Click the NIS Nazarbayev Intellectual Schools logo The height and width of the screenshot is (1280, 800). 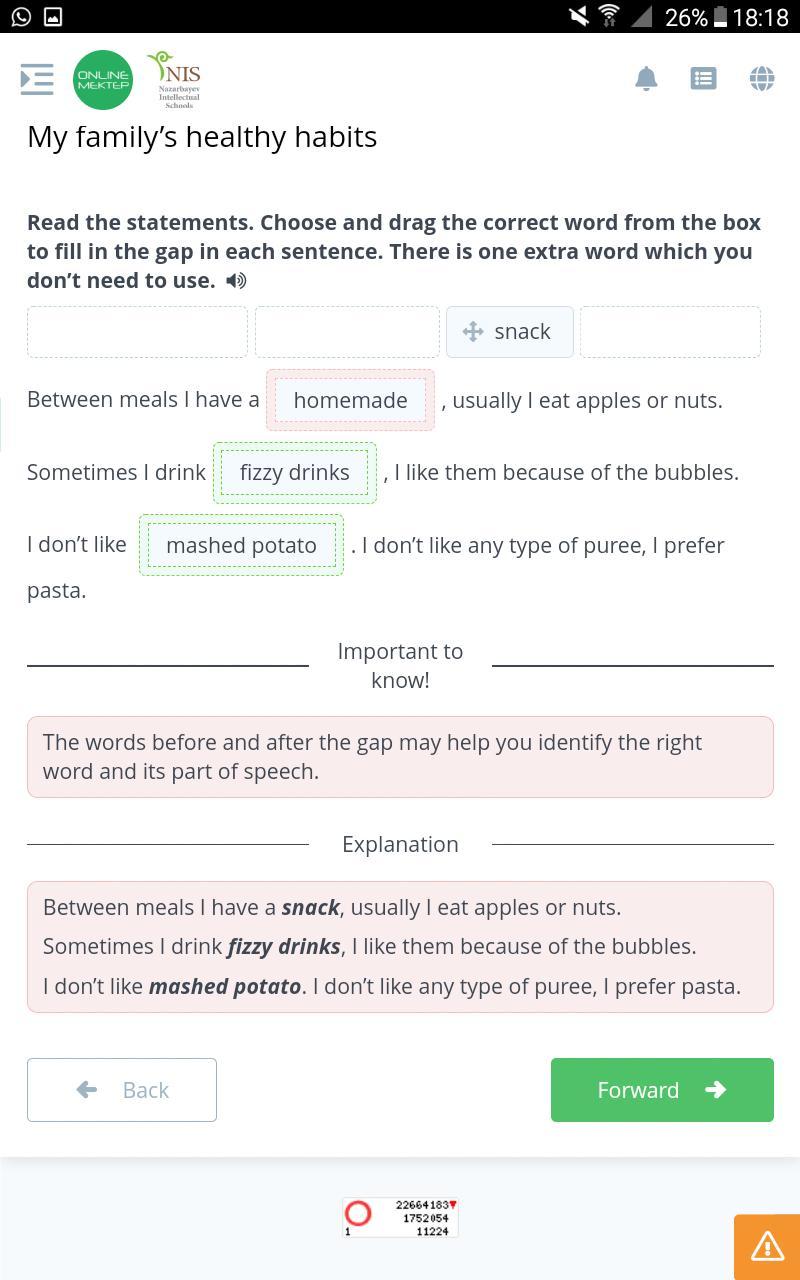pyautogui.click(x=176, y=80)
